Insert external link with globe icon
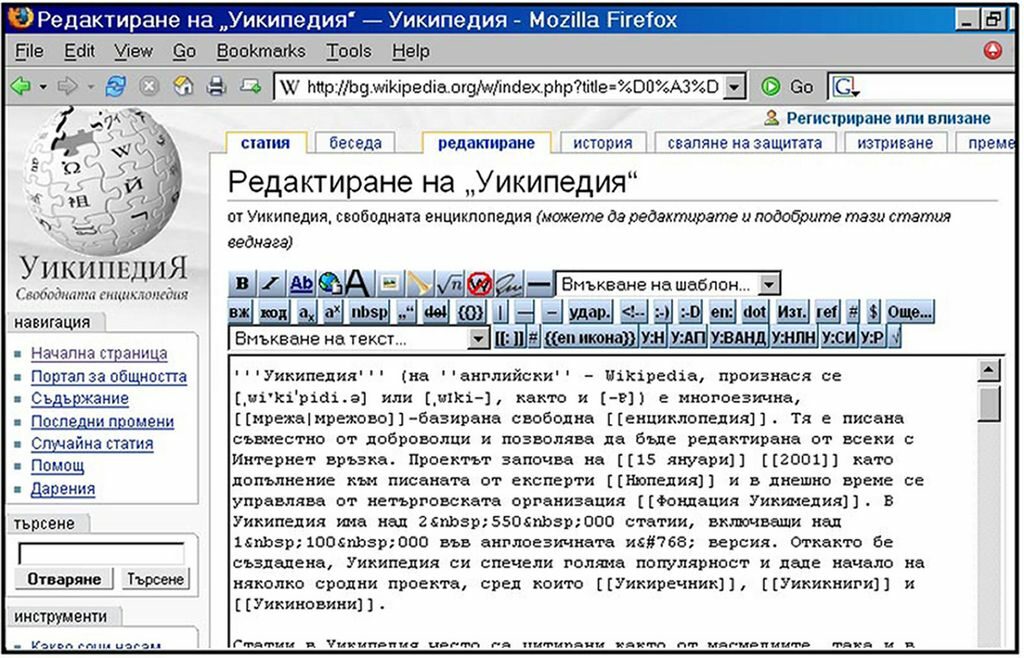The height and width of the screenshot is (658, 1024). (x=330, y=283)
